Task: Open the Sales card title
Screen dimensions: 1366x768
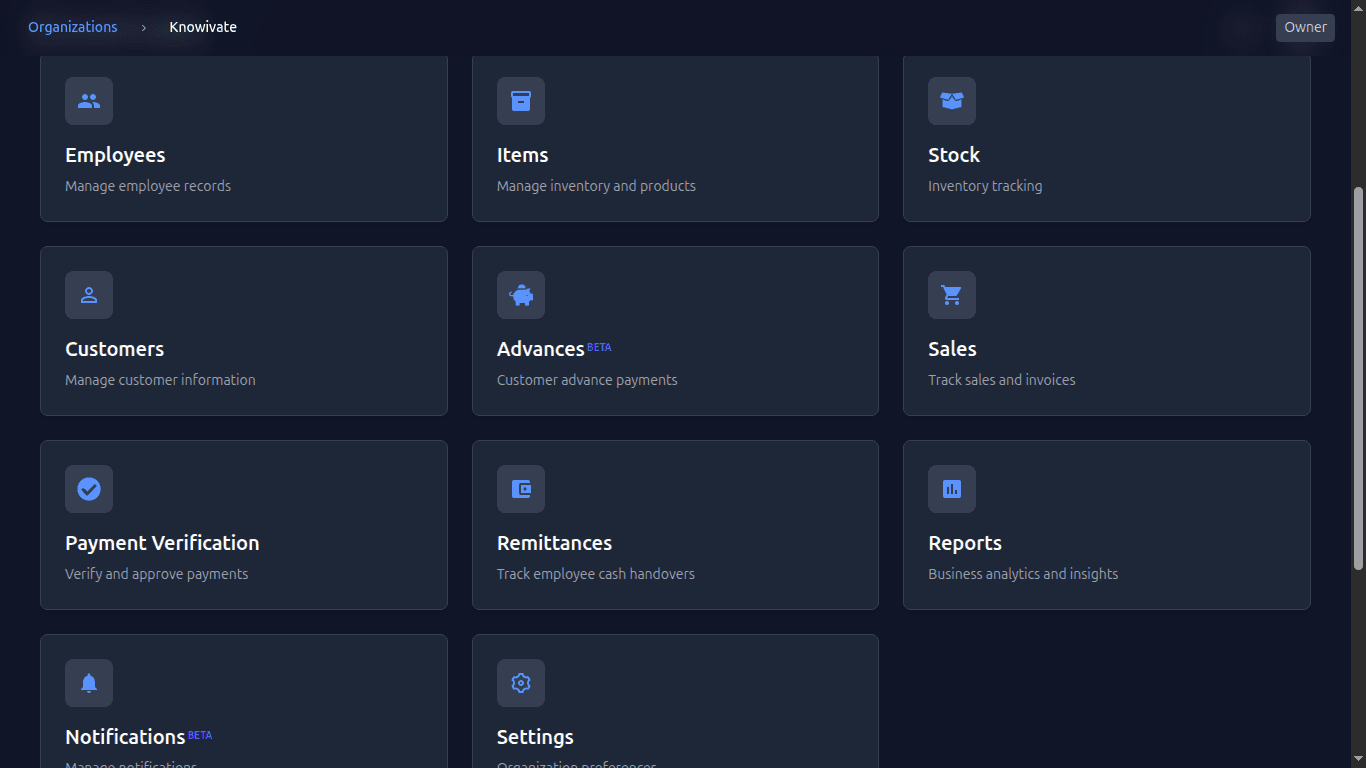Action: click(x=952, y=349)
